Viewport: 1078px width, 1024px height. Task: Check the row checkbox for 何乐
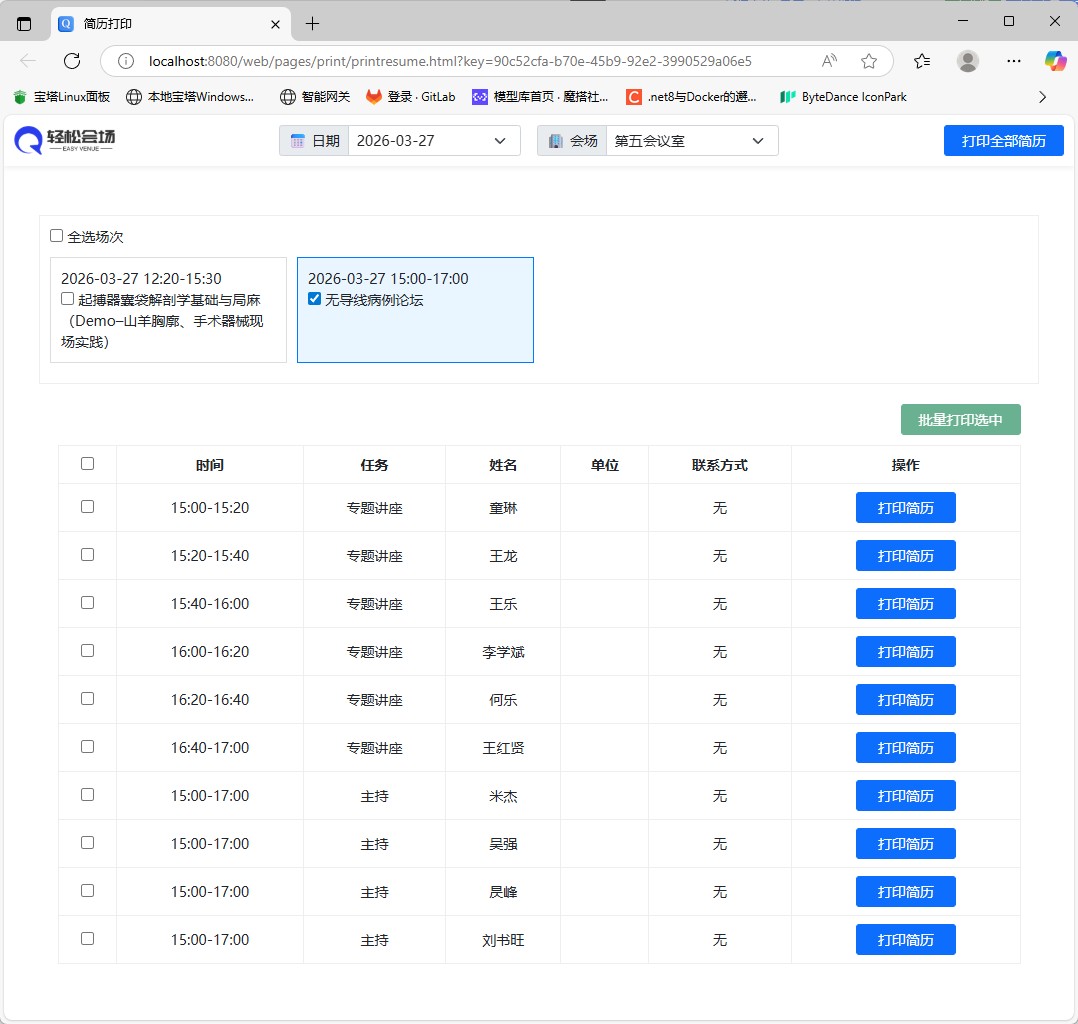(87, 699)
